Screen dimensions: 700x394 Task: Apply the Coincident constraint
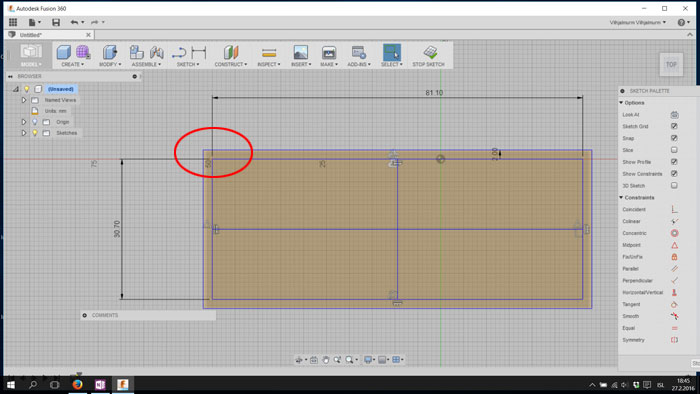pyautogui.click(x=675, y=209)
